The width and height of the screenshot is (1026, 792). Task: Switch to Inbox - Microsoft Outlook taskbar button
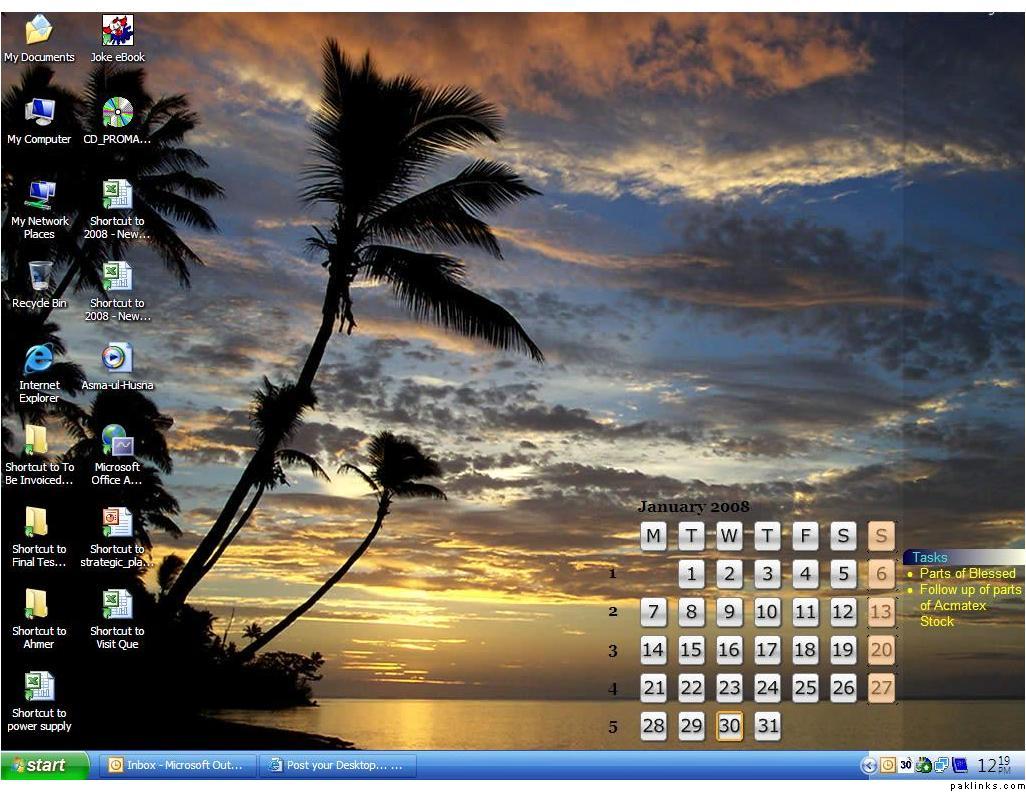coord(177,765)
